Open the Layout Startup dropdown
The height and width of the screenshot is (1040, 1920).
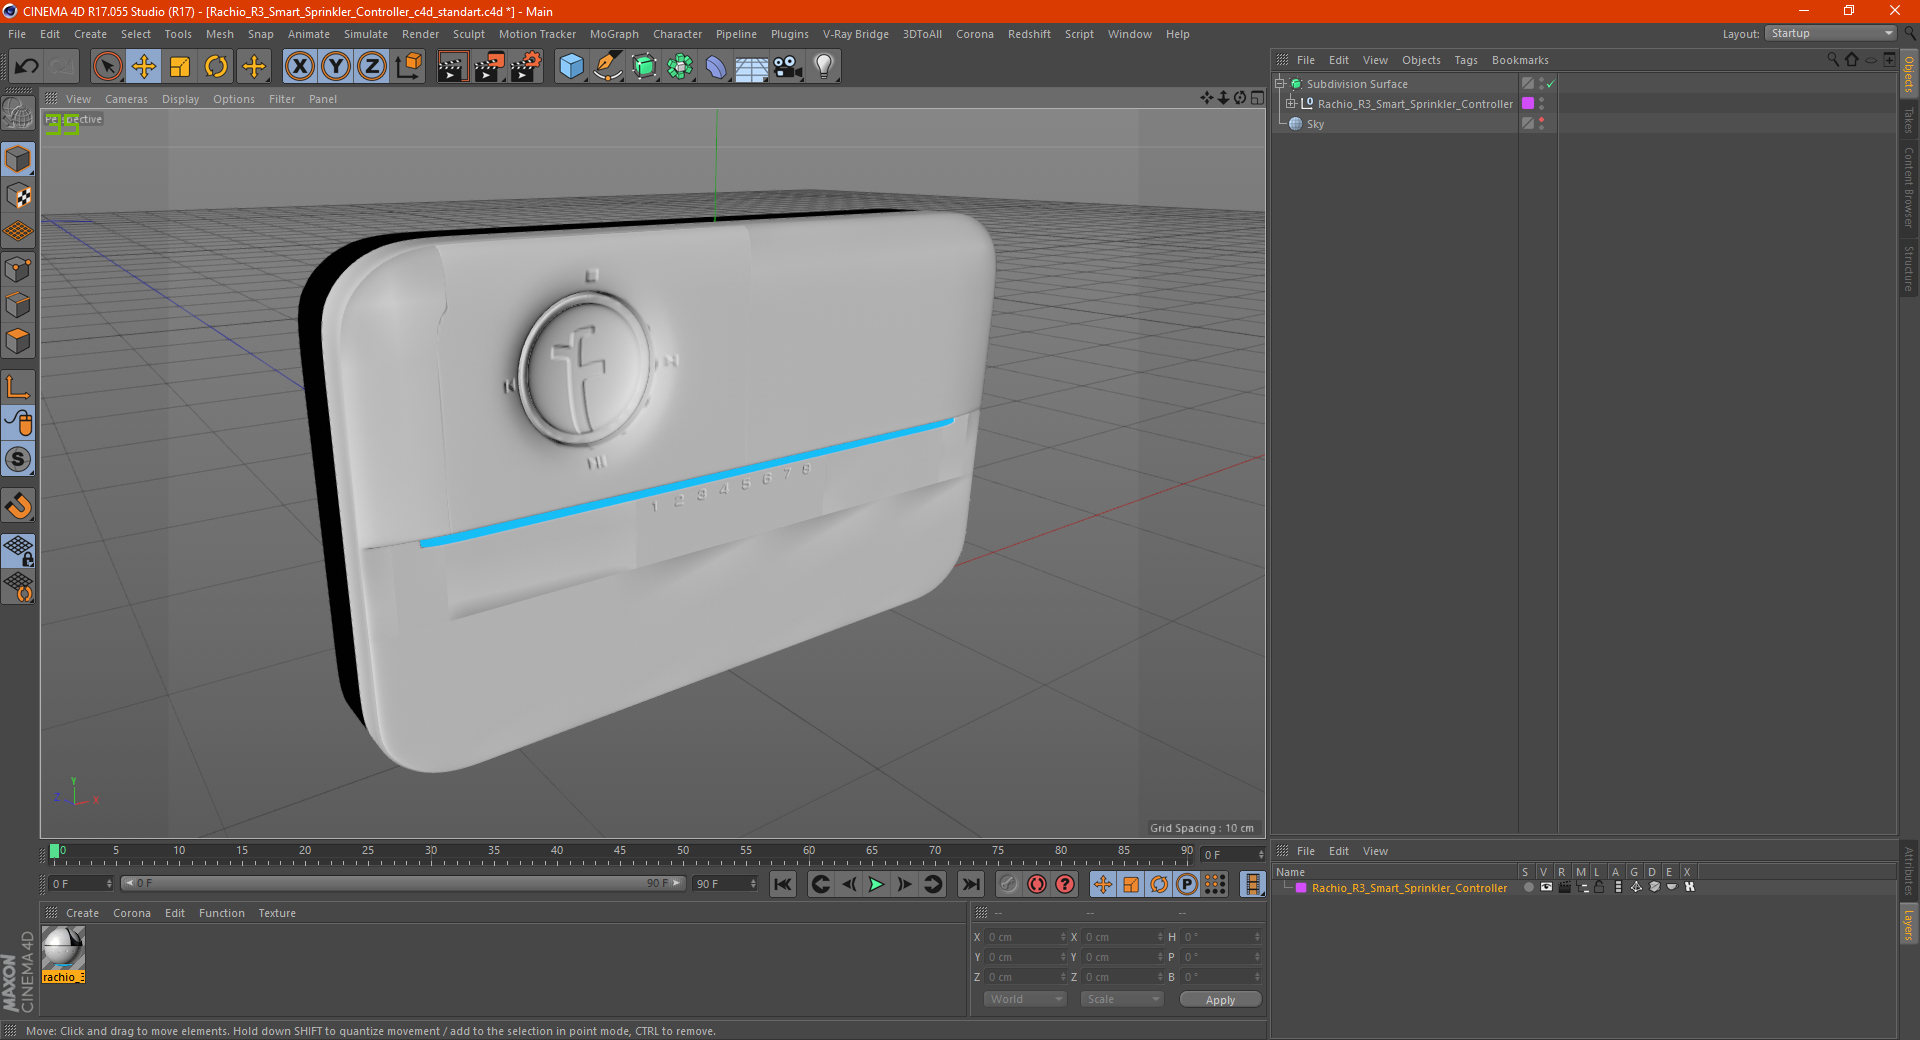tap(1830, 33)
